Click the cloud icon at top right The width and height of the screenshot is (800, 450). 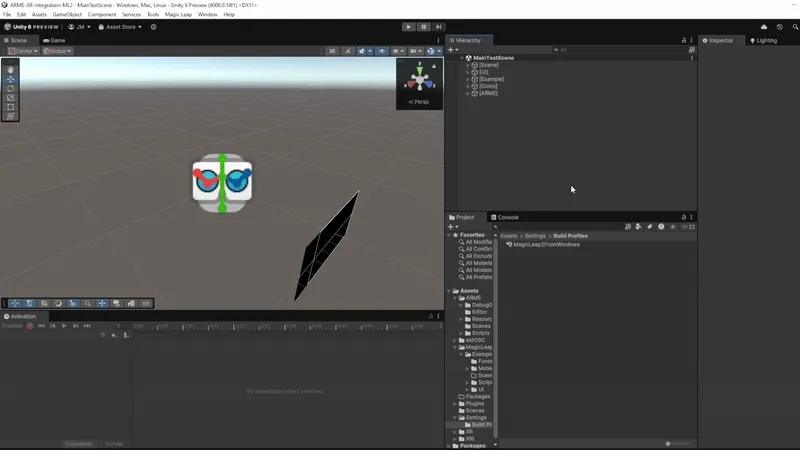pyautogui.click(x=764, y=27)
